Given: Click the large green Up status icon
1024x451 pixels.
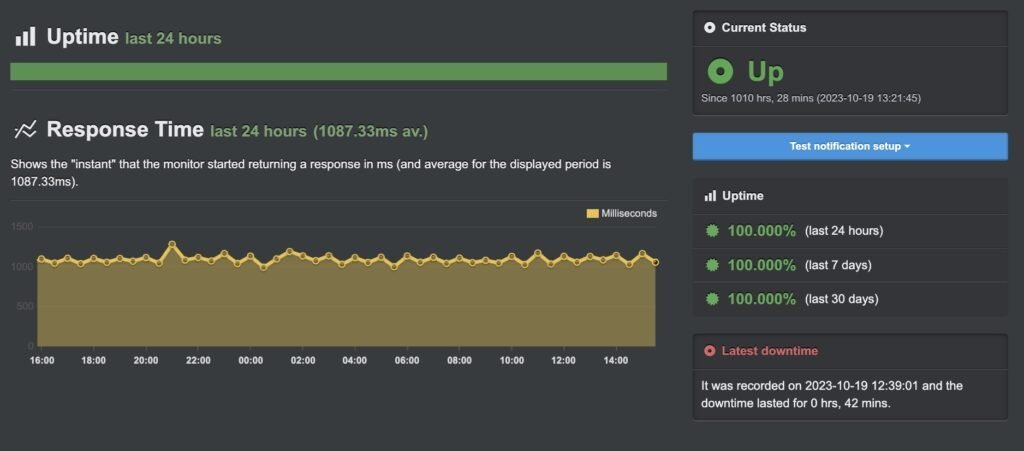Looking at the screenshot, I should (720, 72).
